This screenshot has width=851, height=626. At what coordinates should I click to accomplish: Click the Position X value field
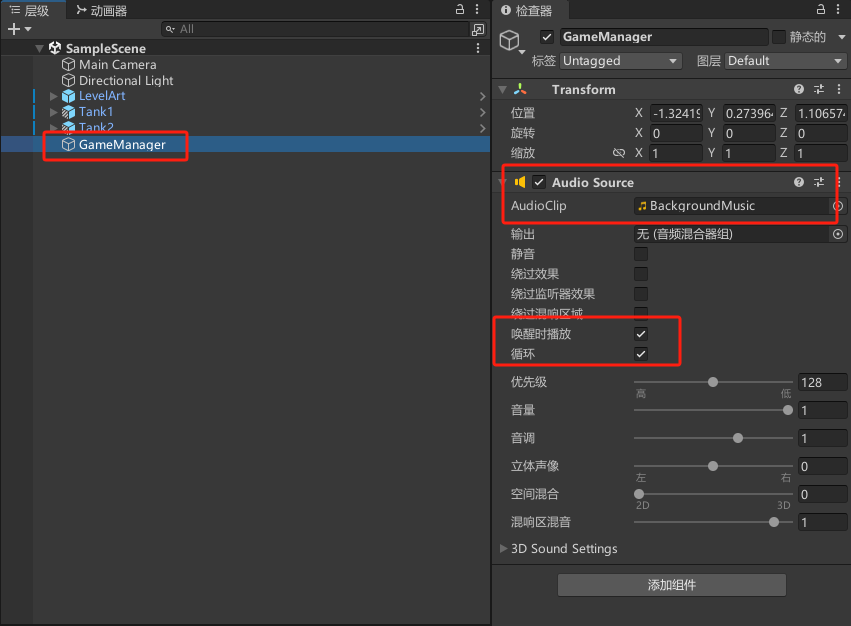[676, 113]
